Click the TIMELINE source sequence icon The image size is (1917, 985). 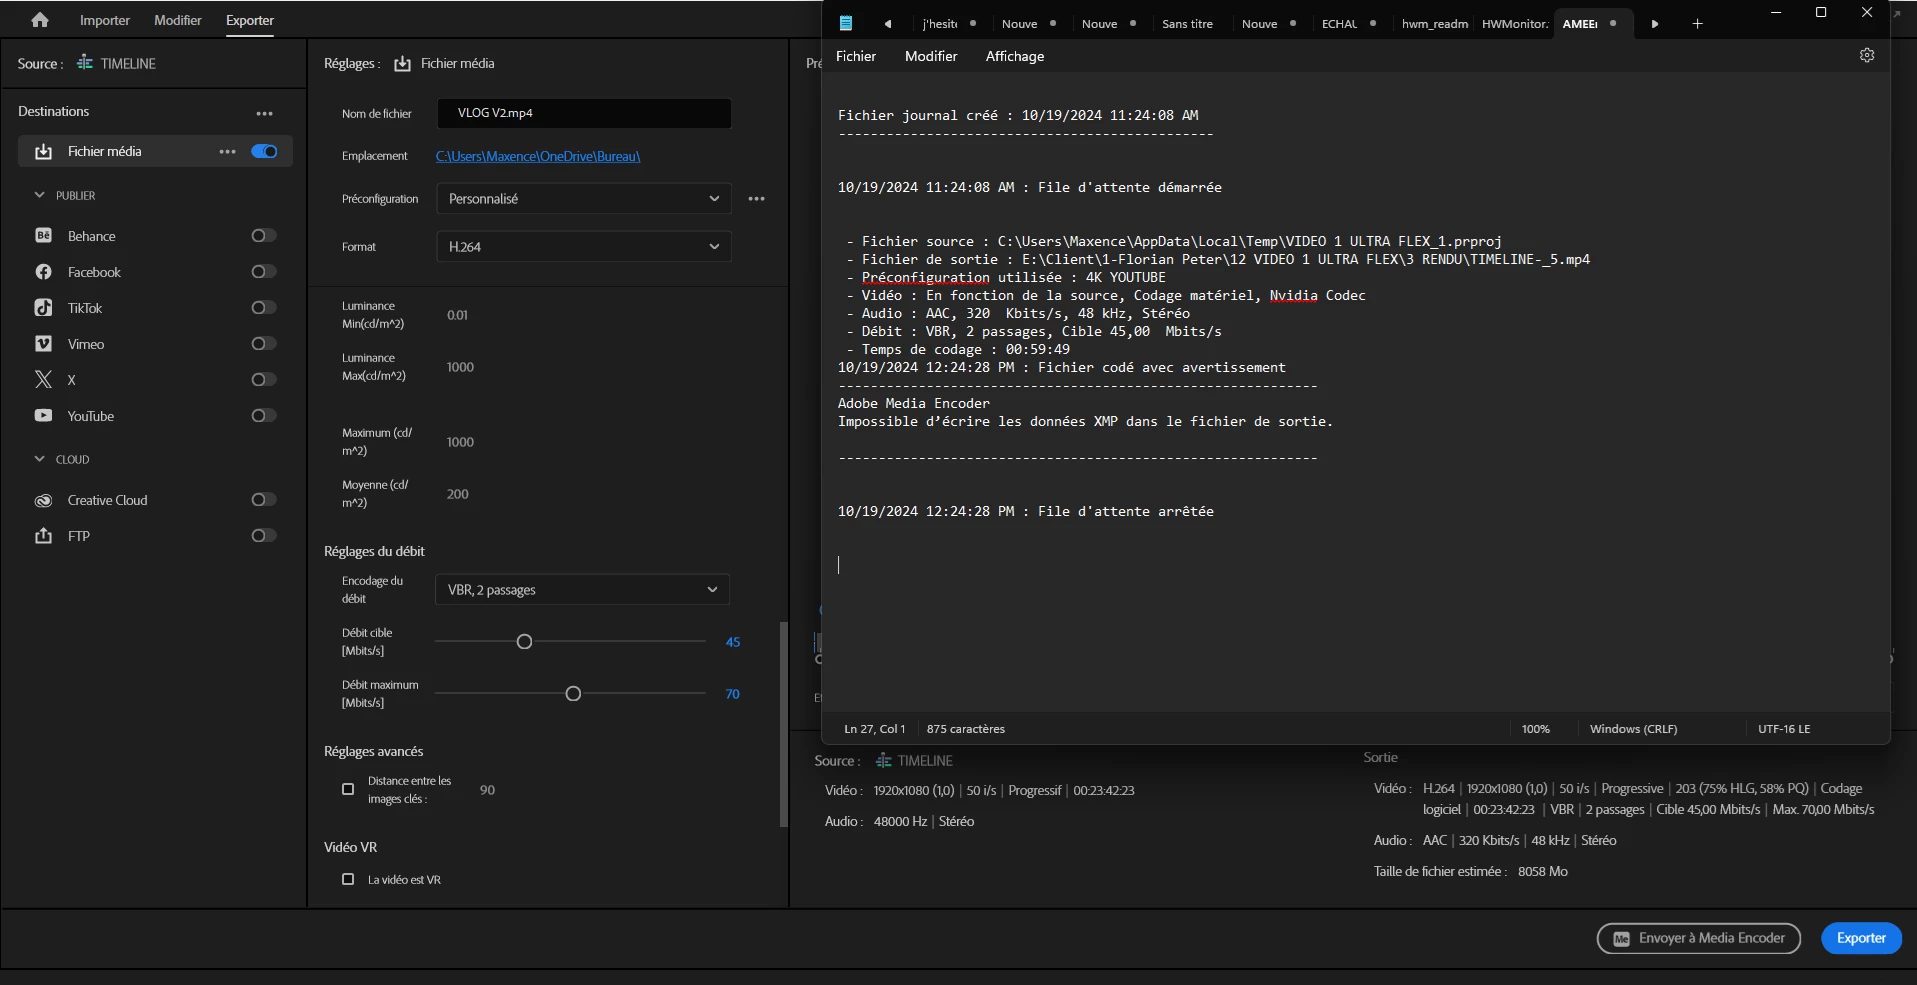pos(85,63)
